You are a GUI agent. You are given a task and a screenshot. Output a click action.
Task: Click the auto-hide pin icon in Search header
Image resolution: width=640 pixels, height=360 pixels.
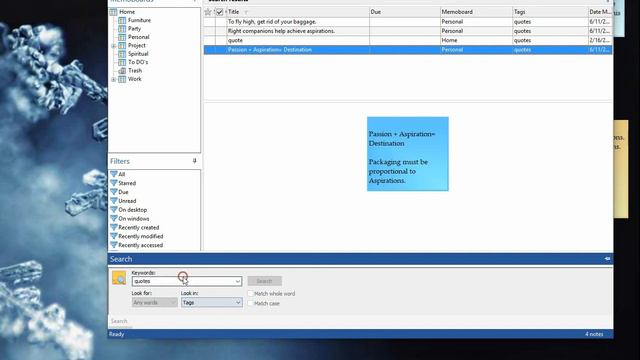(607, 259)
